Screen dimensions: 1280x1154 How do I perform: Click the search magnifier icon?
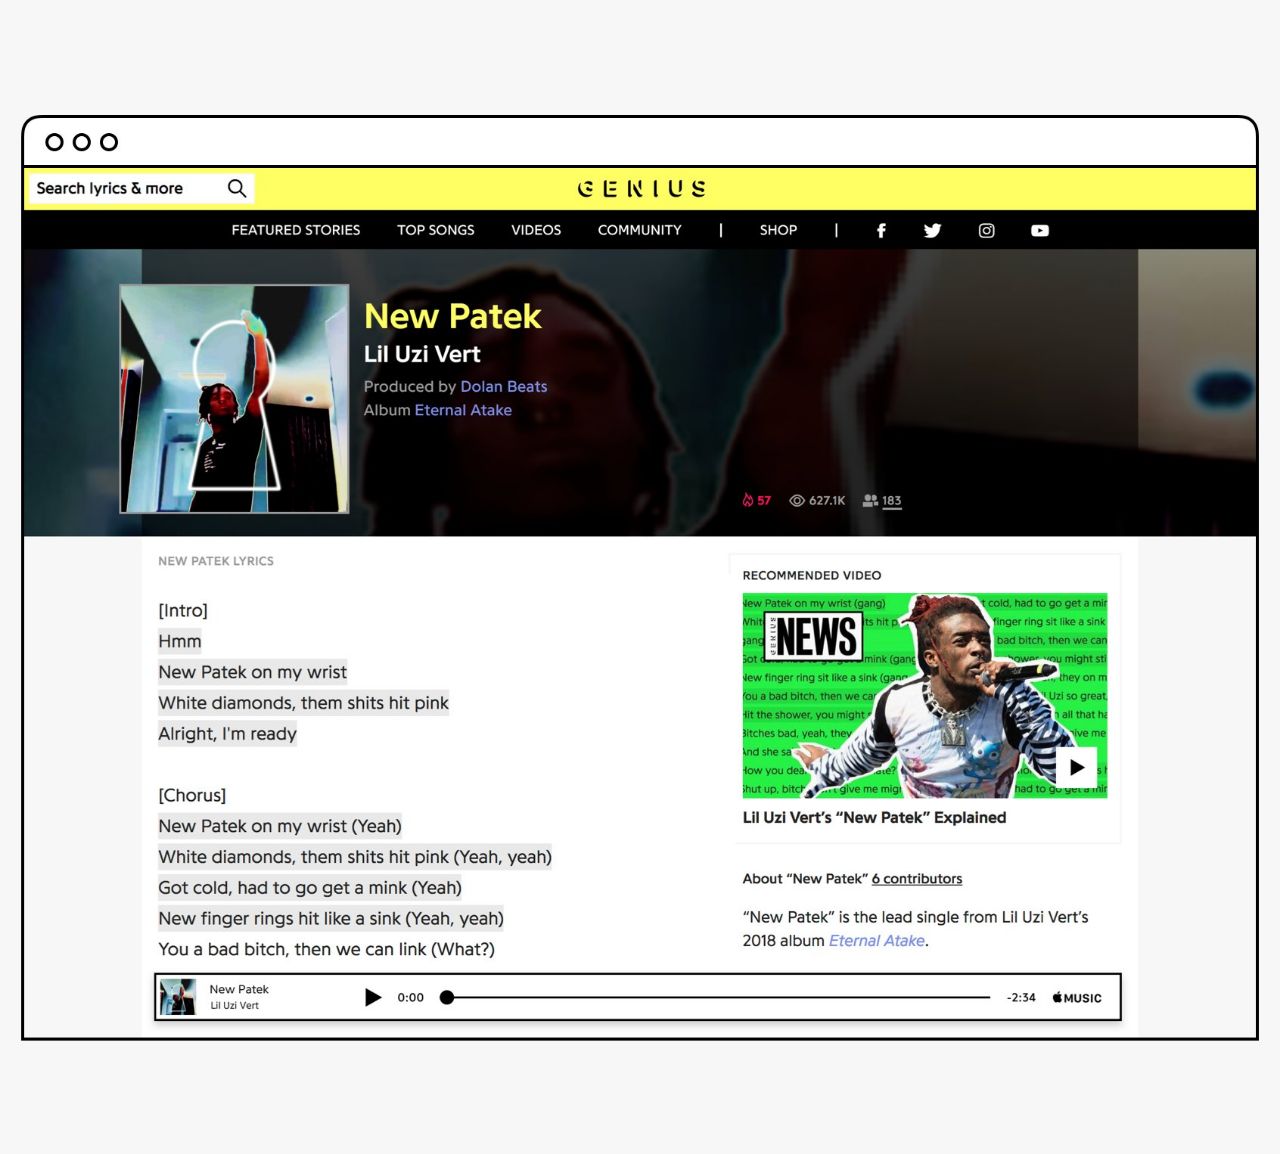(x=237, y=188)
